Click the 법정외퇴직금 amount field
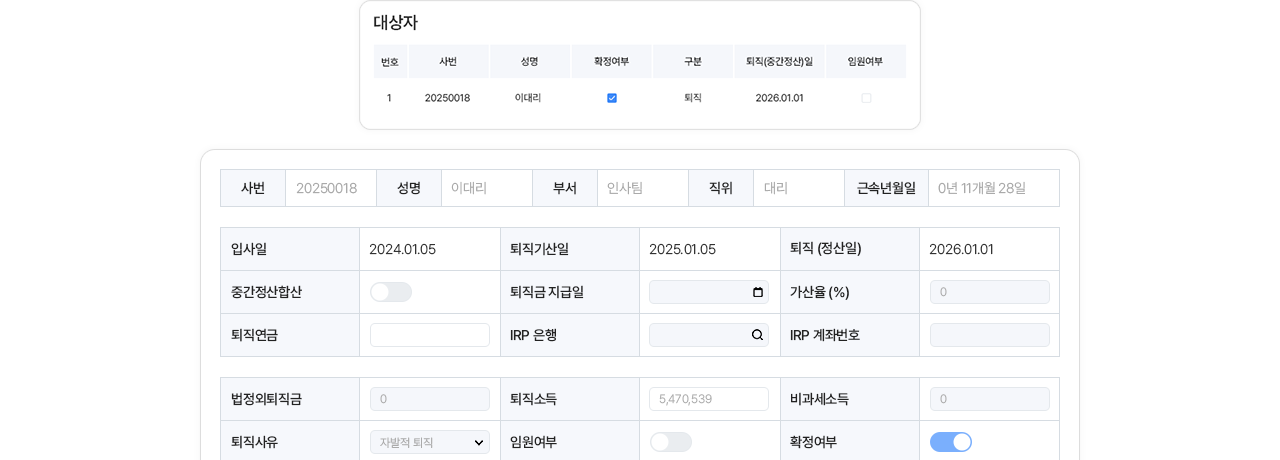 (429, 399)
